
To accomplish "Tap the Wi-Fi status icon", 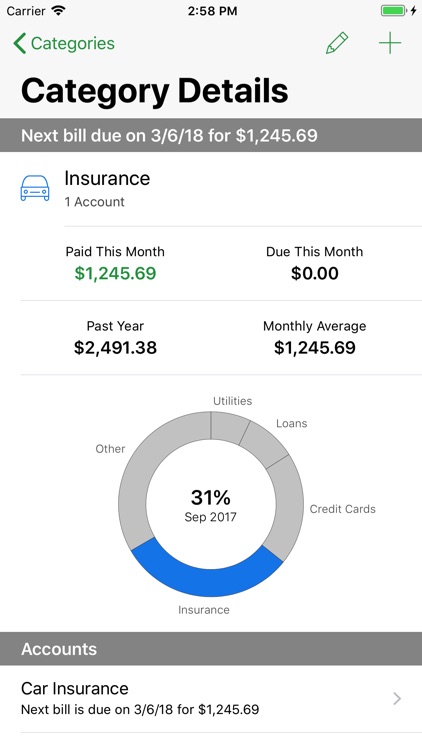I will (x=59, y=11).
